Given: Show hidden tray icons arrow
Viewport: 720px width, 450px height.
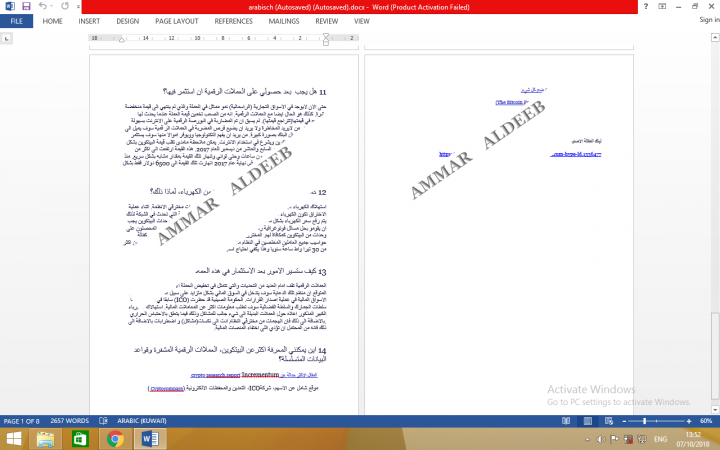Looking at the screenshot, I should pyautogui.click(x=587, y=440).
